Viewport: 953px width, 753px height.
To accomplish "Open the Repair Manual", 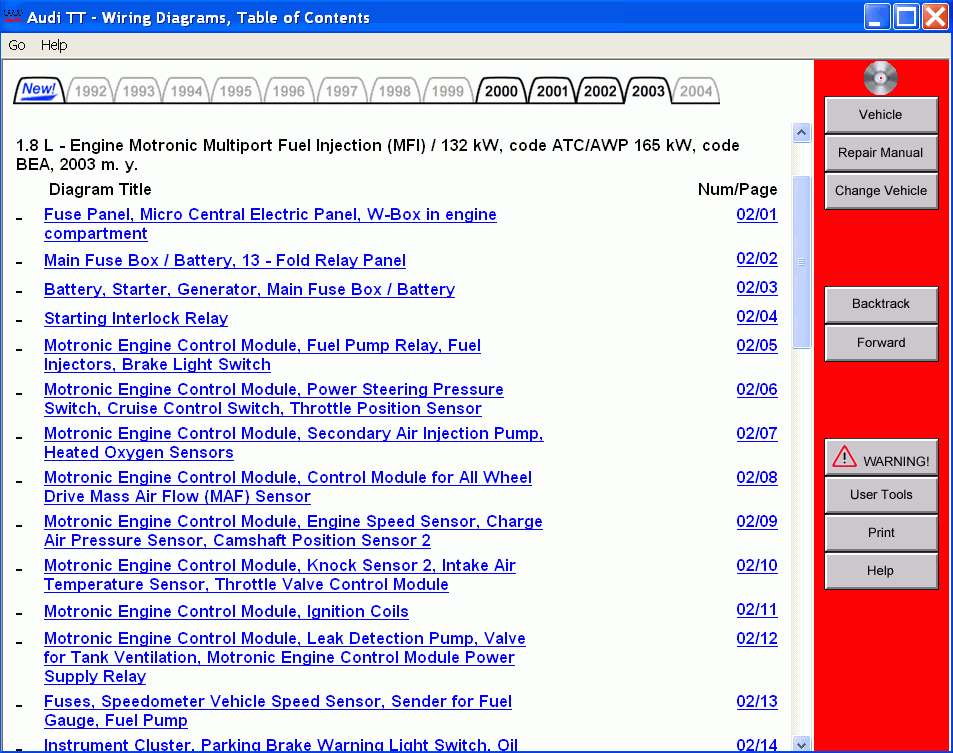I will [x=881, y=153].
